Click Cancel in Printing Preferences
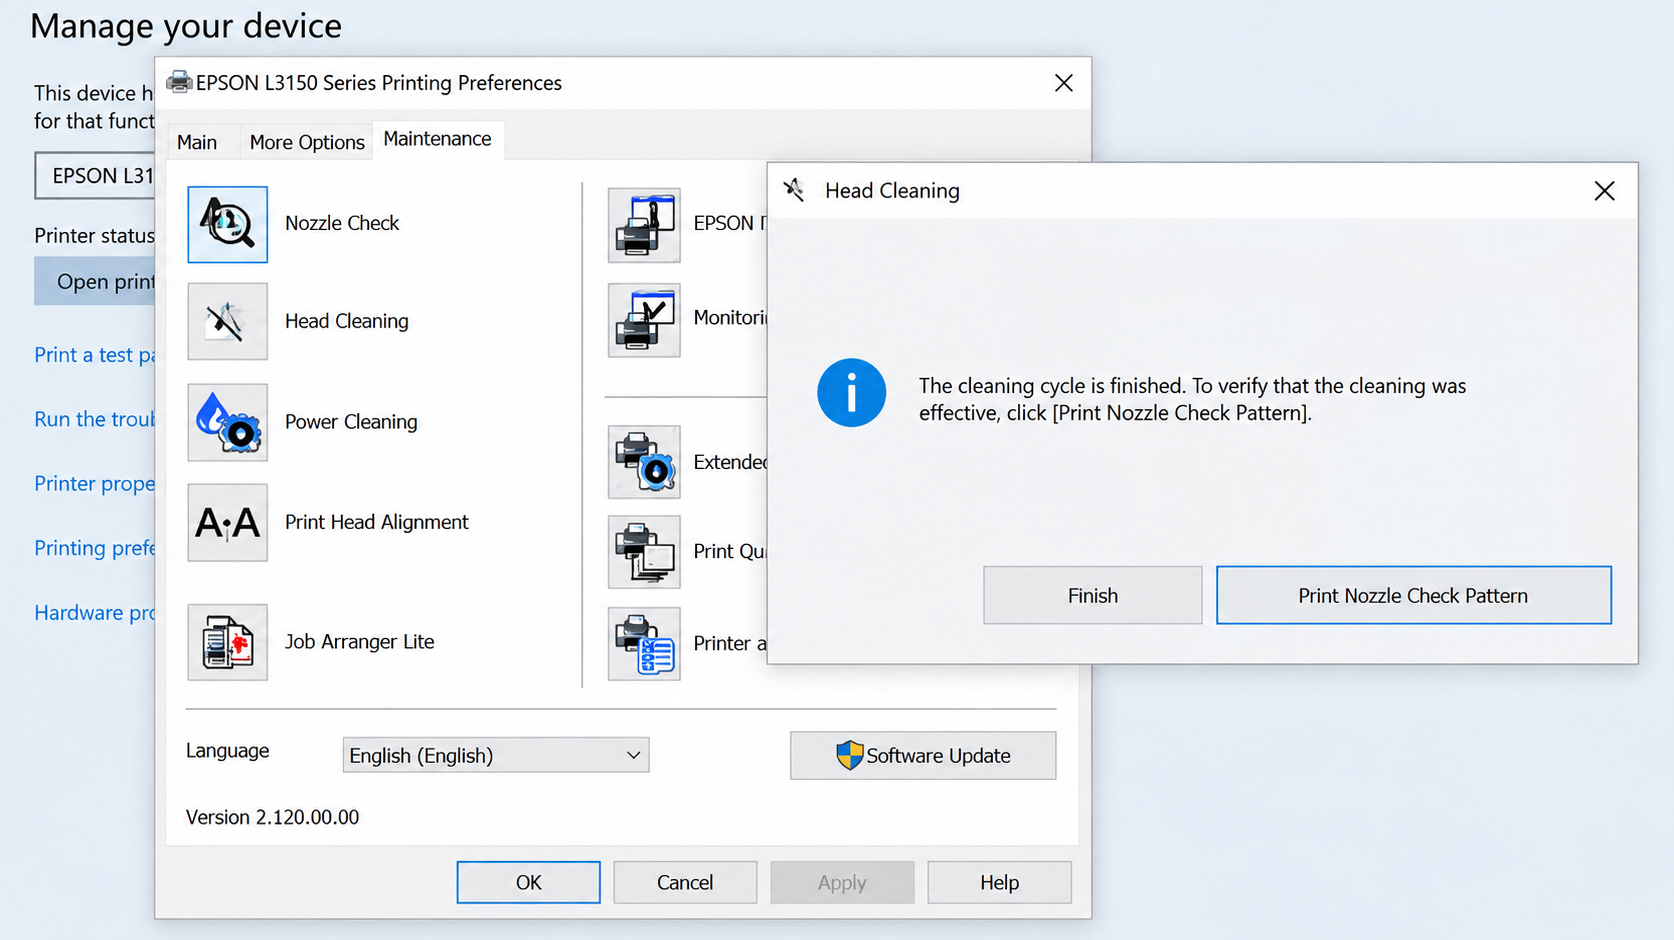Screen dimensions: 1674x940 [x=685, y=882]
